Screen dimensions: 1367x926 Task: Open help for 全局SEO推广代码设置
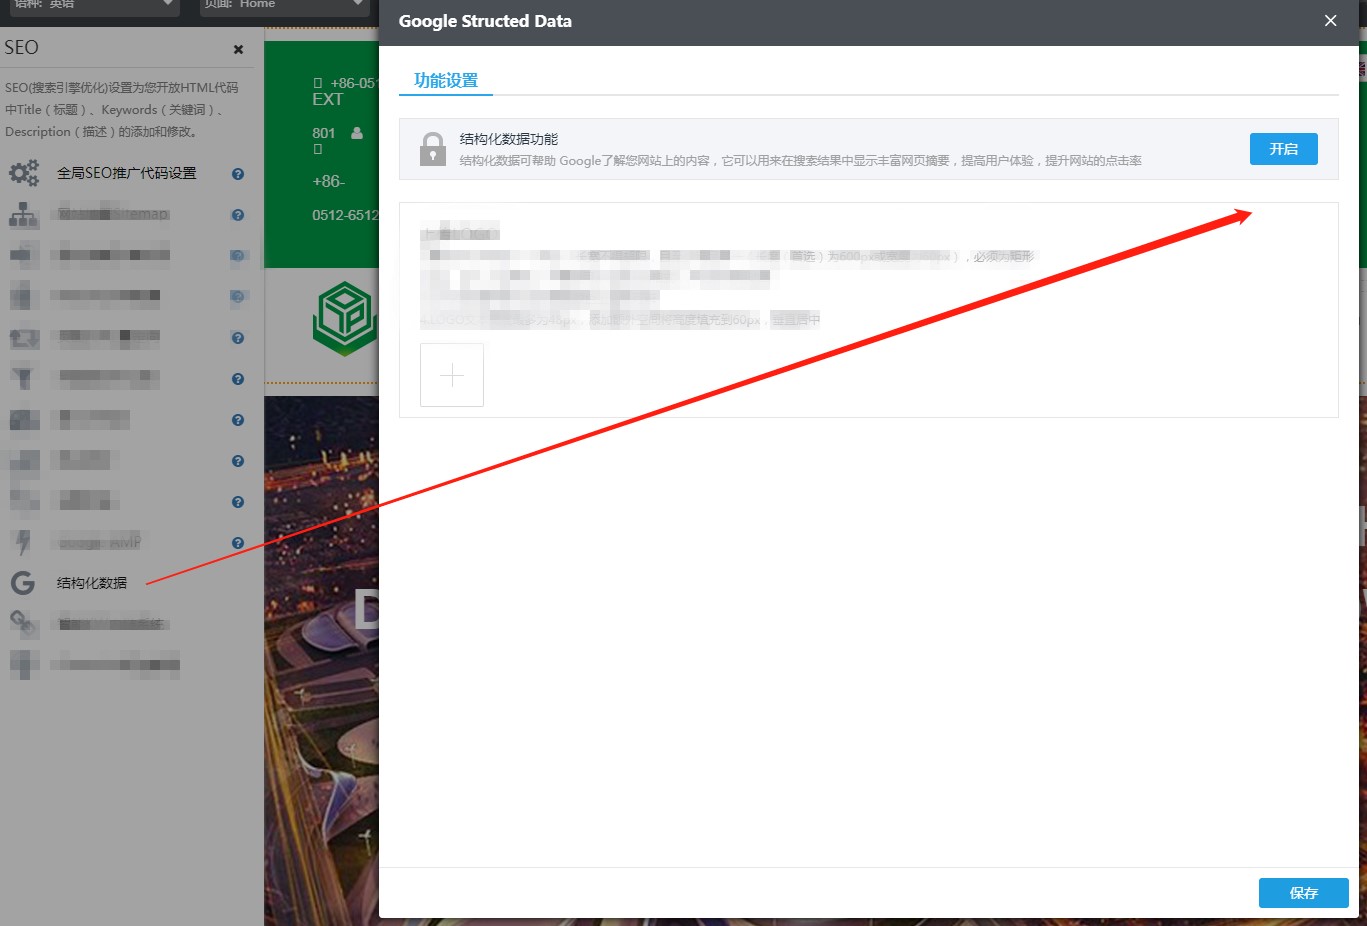pos(237,172)
